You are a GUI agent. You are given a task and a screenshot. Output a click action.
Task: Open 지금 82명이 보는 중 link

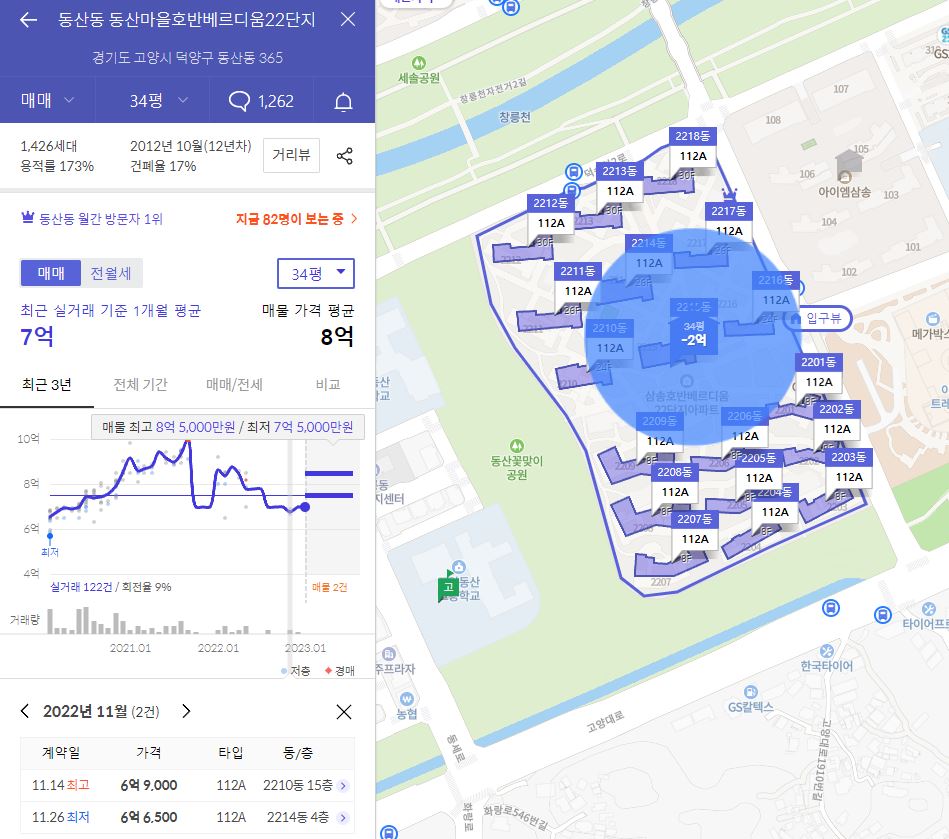pyautogui.click(x=297, y=219)
